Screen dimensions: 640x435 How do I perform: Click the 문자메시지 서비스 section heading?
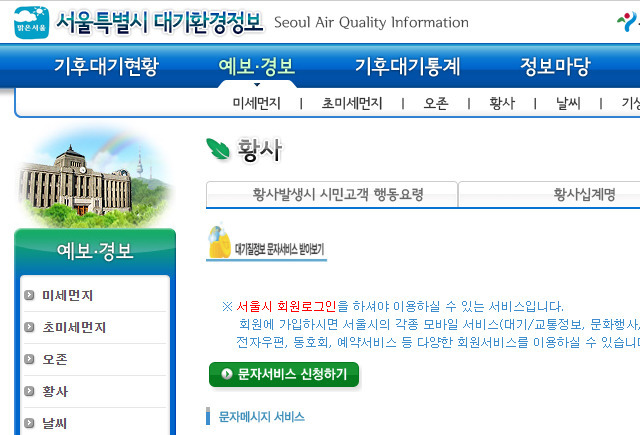[x=262, y=417]
